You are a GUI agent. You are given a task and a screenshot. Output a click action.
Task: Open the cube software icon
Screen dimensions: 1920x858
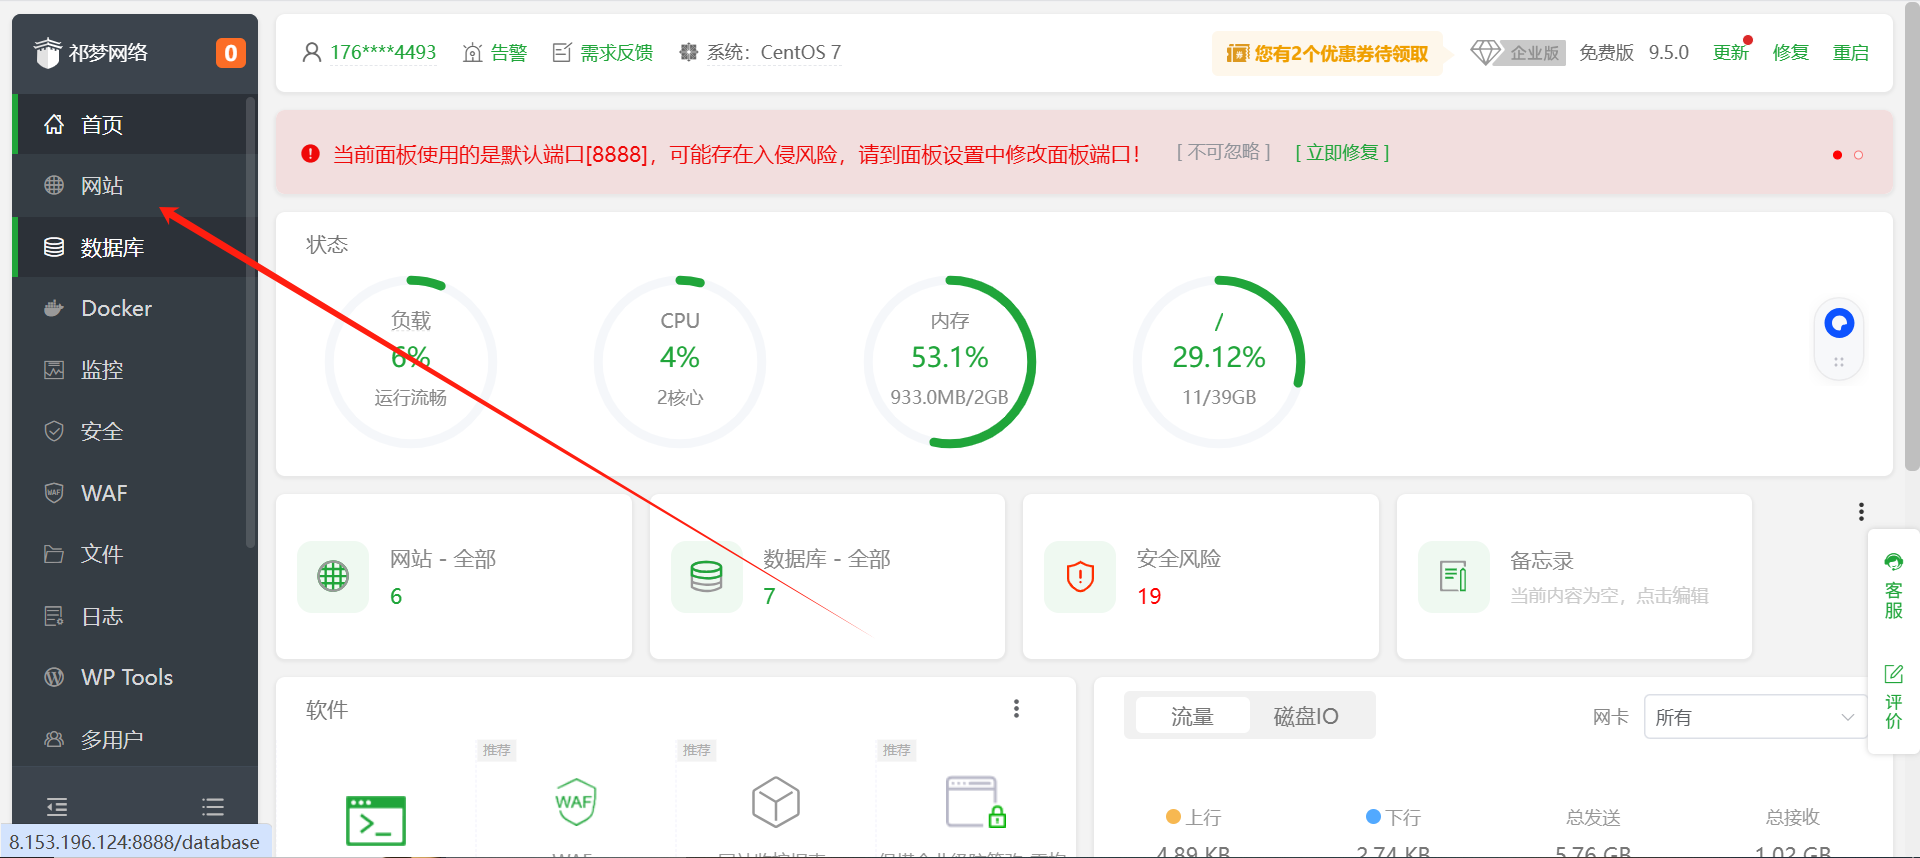tap(776, 802)
